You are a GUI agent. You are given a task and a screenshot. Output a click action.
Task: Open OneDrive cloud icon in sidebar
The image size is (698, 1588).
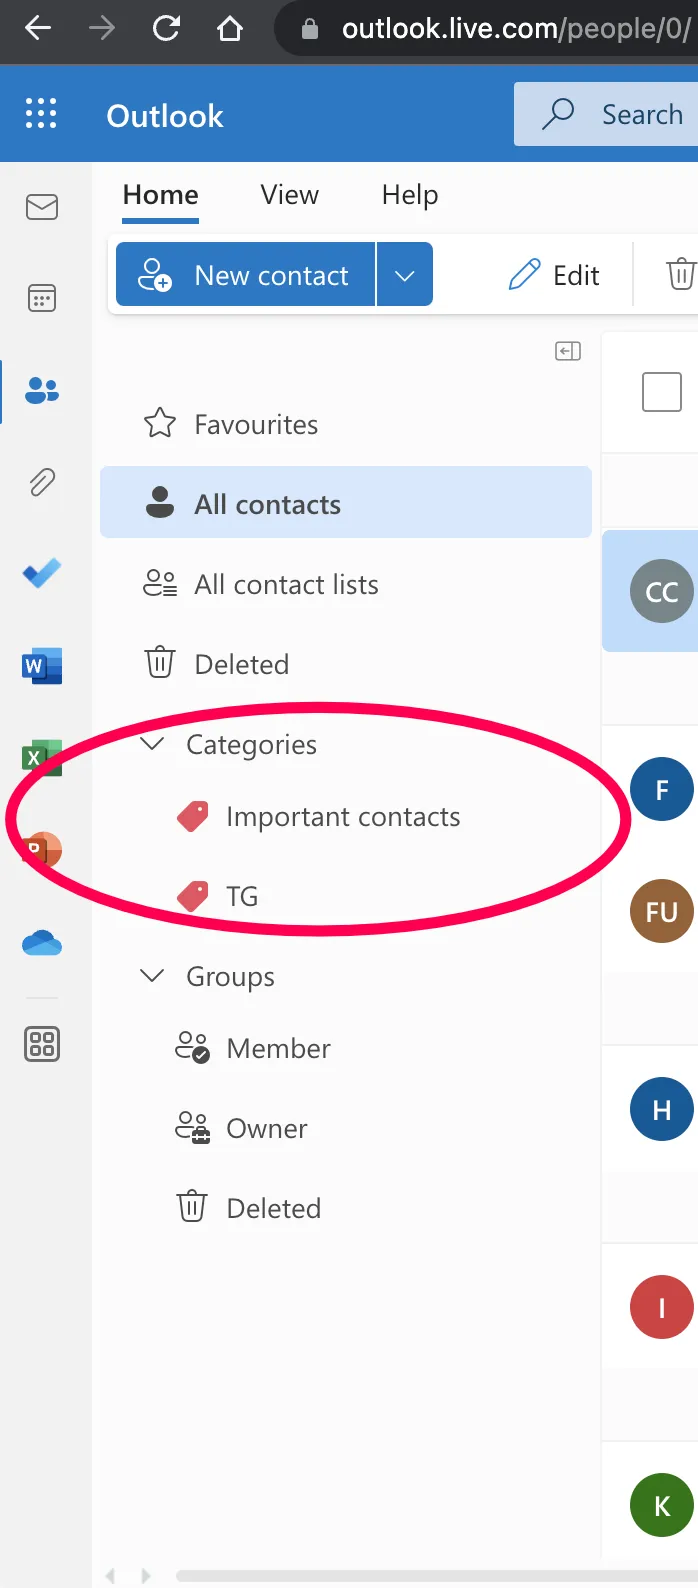pos(42,943)
